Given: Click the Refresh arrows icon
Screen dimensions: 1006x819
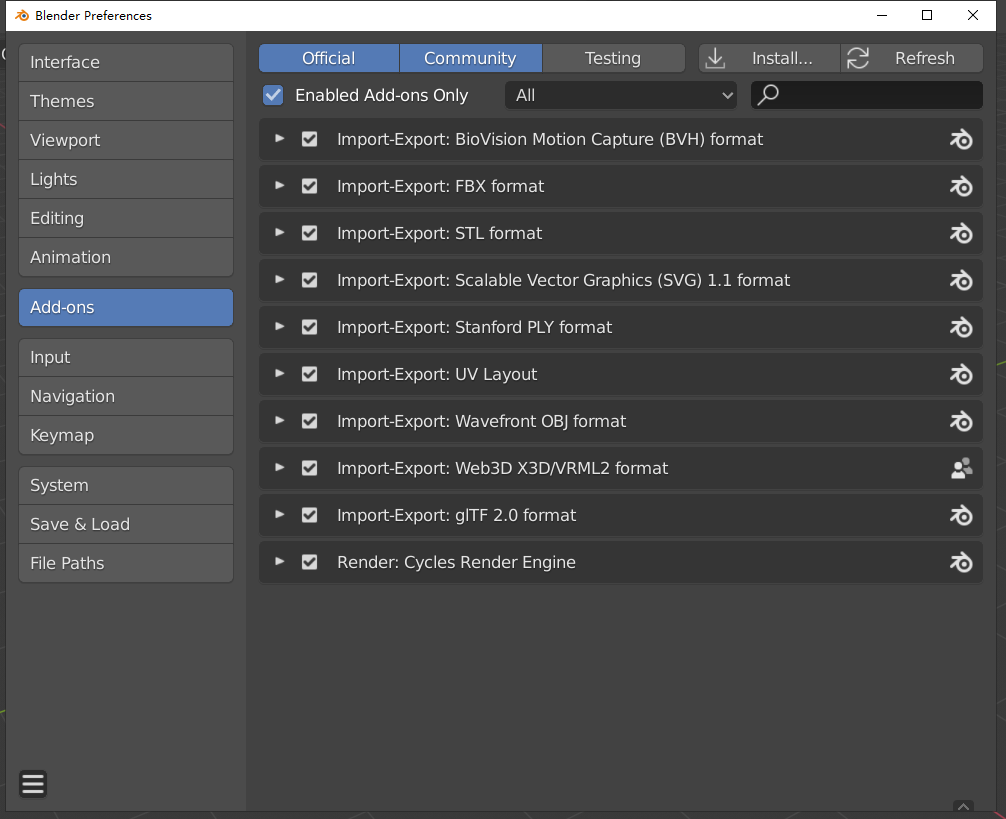Looking at the screenshot, I should click(858, 58).
